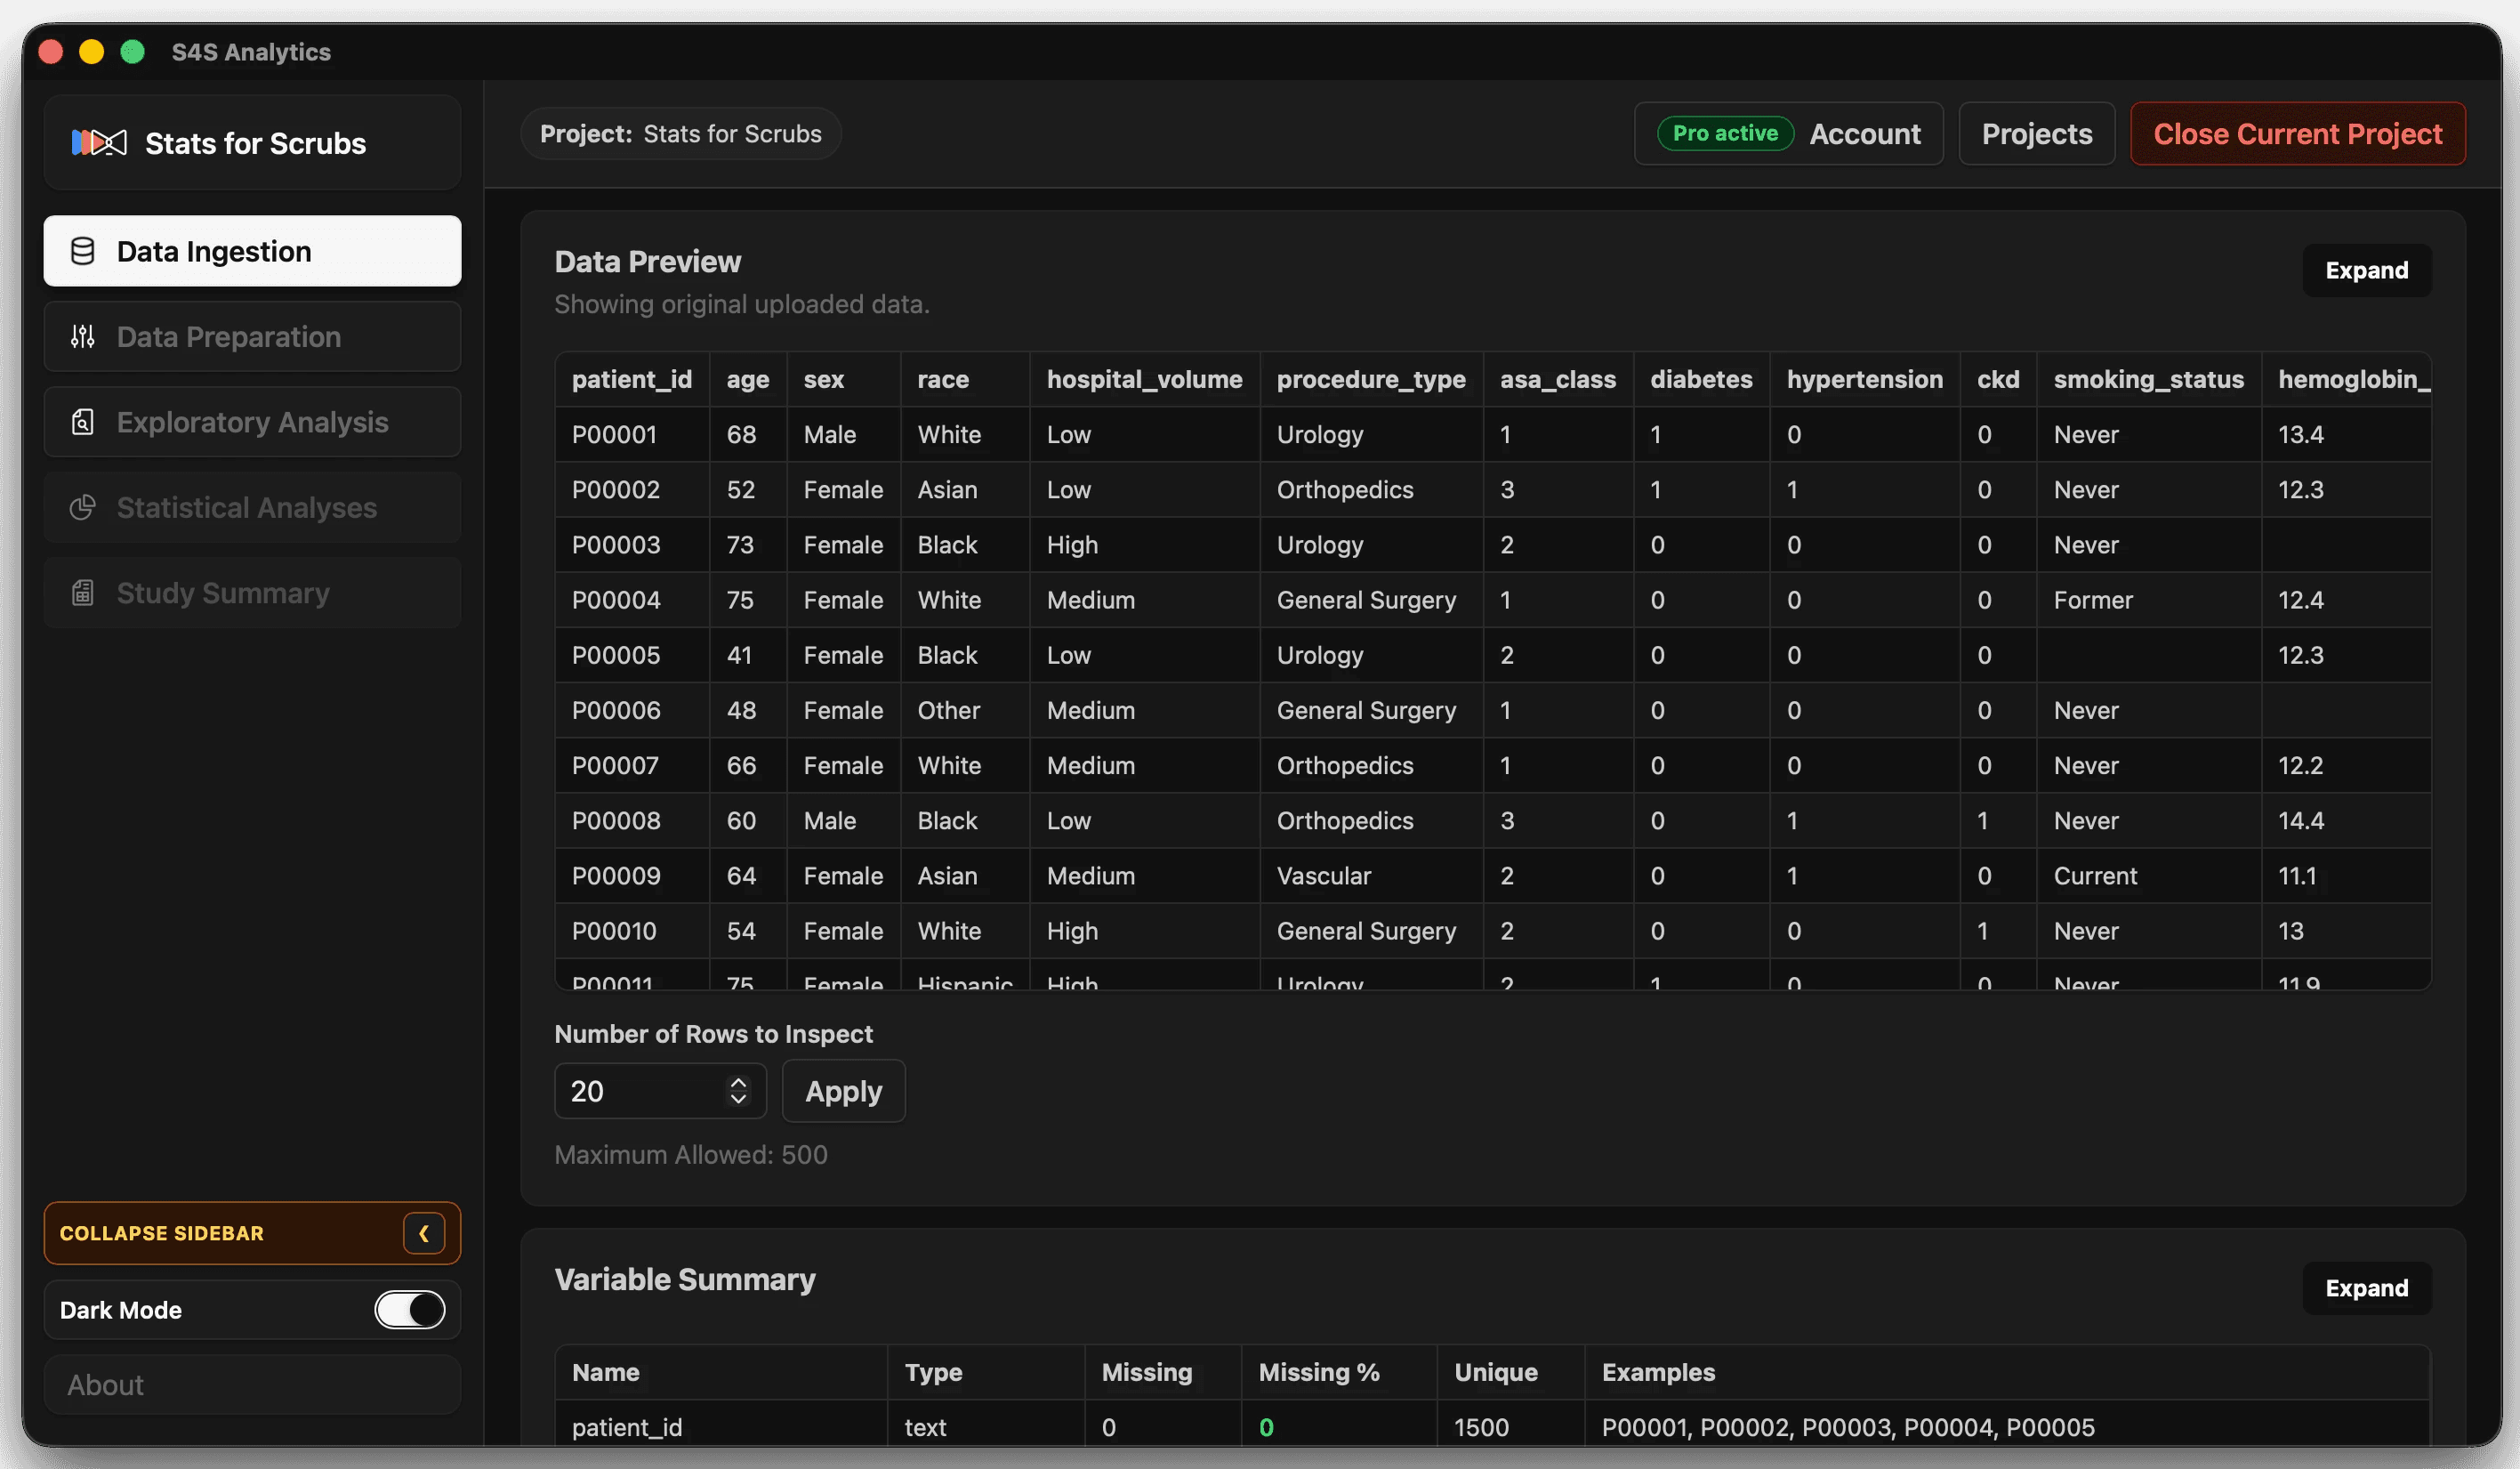This screenshot has width=2520, height=1469.
Task: Click the Exploratory Analysis document search icon
Action: pos(83,422)
